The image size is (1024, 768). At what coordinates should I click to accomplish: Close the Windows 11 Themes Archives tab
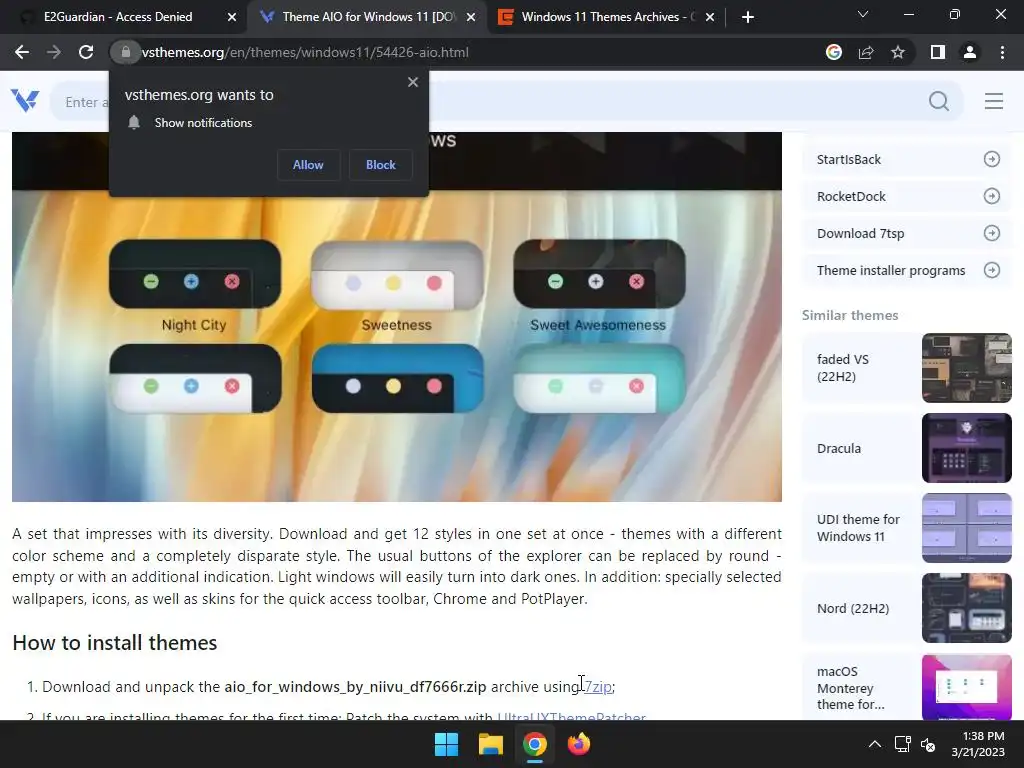tap(710, 17)
